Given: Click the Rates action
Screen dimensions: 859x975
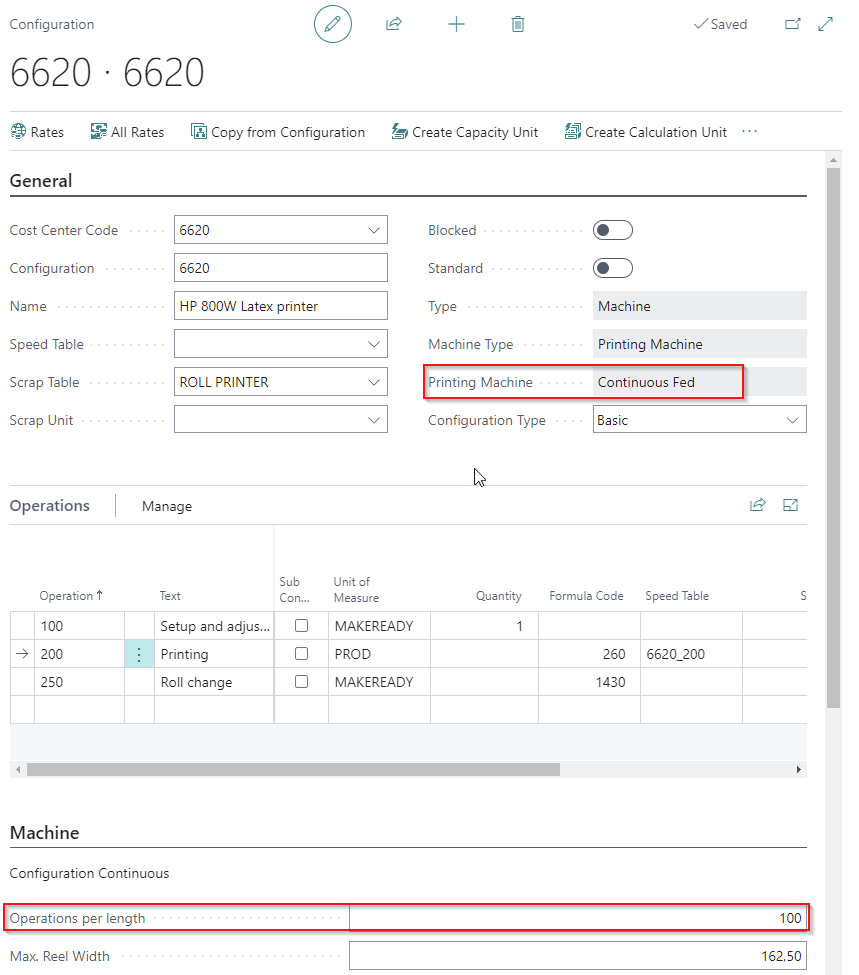Looking at the screenshot, I should coord(38,131).
